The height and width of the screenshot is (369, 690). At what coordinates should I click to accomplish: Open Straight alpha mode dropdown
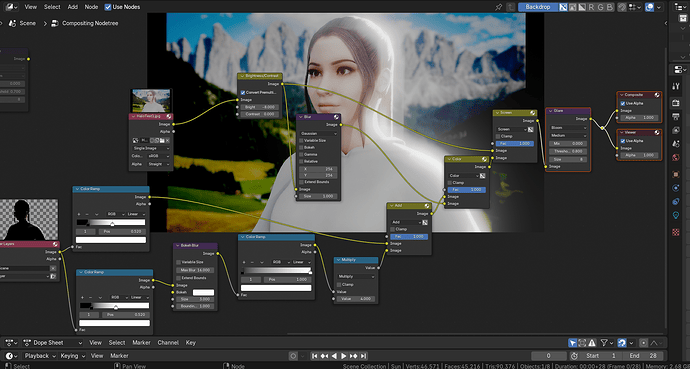click(158, 164)
